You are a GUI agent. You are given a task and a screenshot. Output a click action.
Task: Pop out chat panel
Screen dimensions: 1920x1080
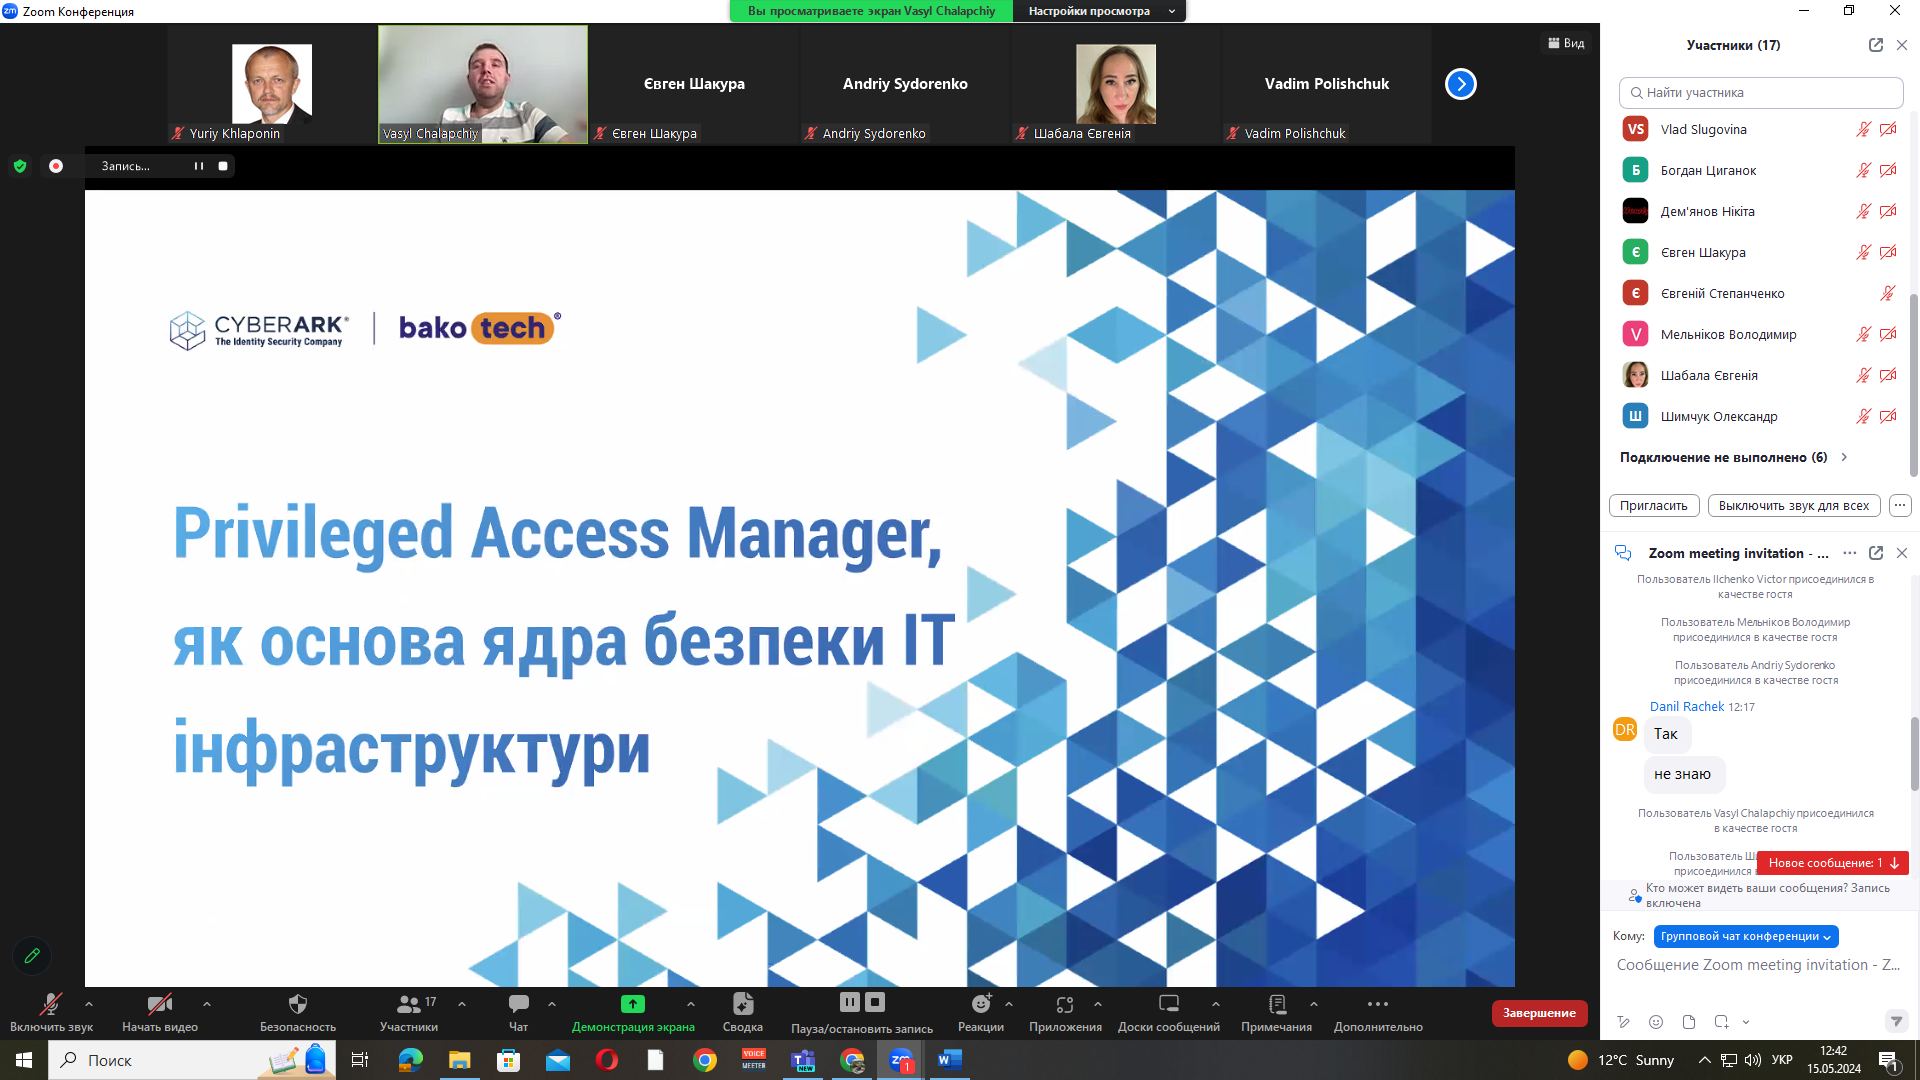pyautogui.click(x=1875, y=553)
